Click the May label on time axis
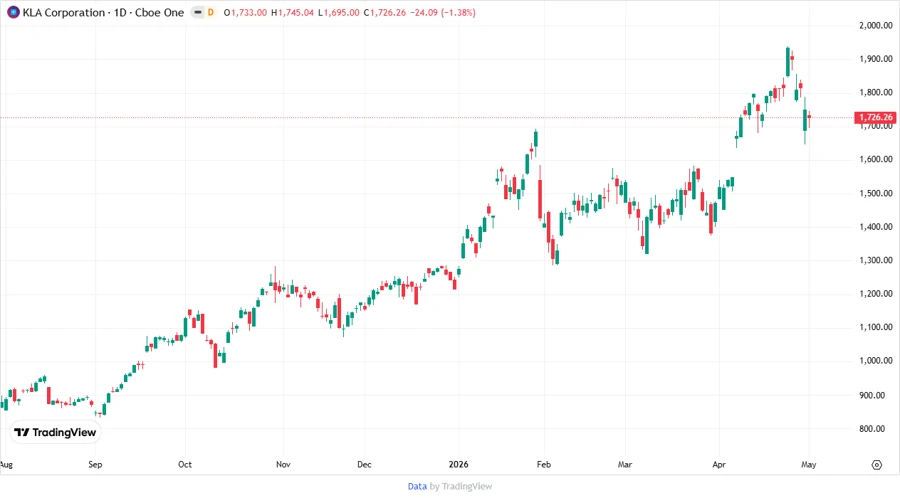This screenshot has width=900, height=498. pyautogui.click(x=809, y=465)
